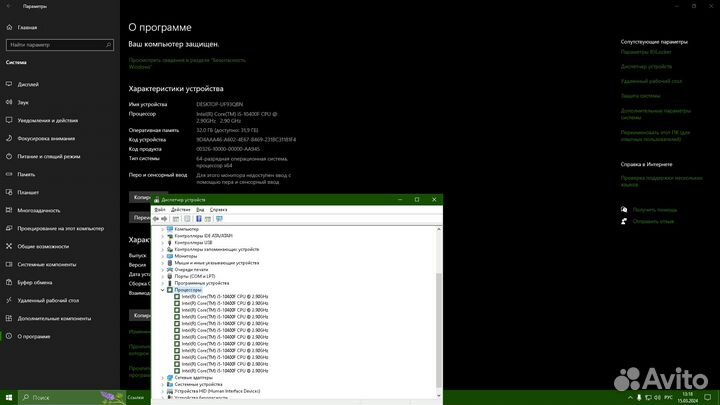Open notification center in taskbar
The height and width of the screenshot is (405, 720).
(x=708, y=397)
